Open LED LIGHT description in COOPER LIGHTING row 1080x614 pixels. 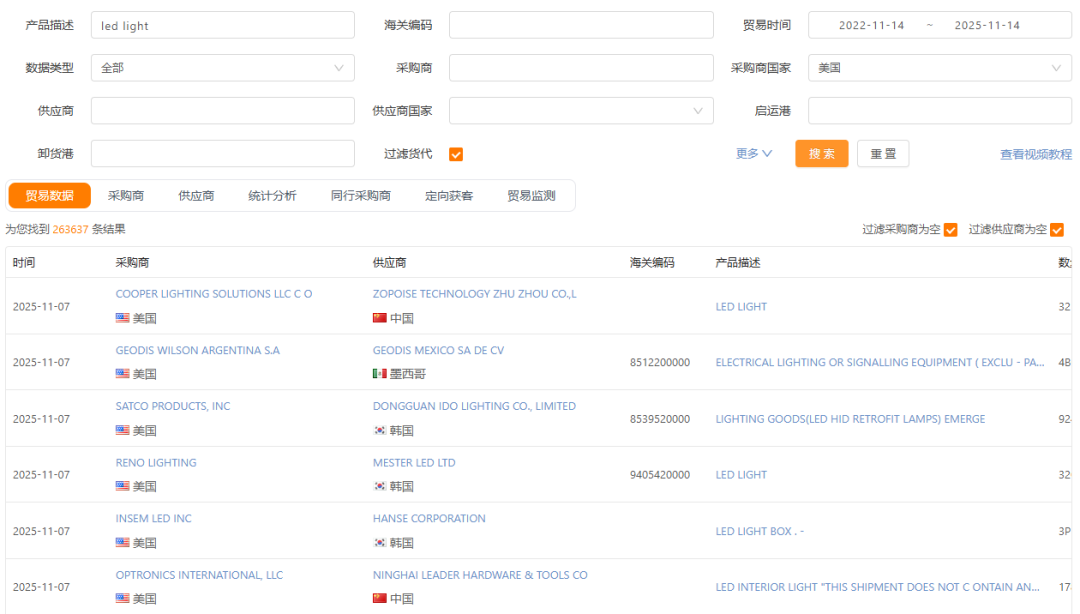coord(741,307)
